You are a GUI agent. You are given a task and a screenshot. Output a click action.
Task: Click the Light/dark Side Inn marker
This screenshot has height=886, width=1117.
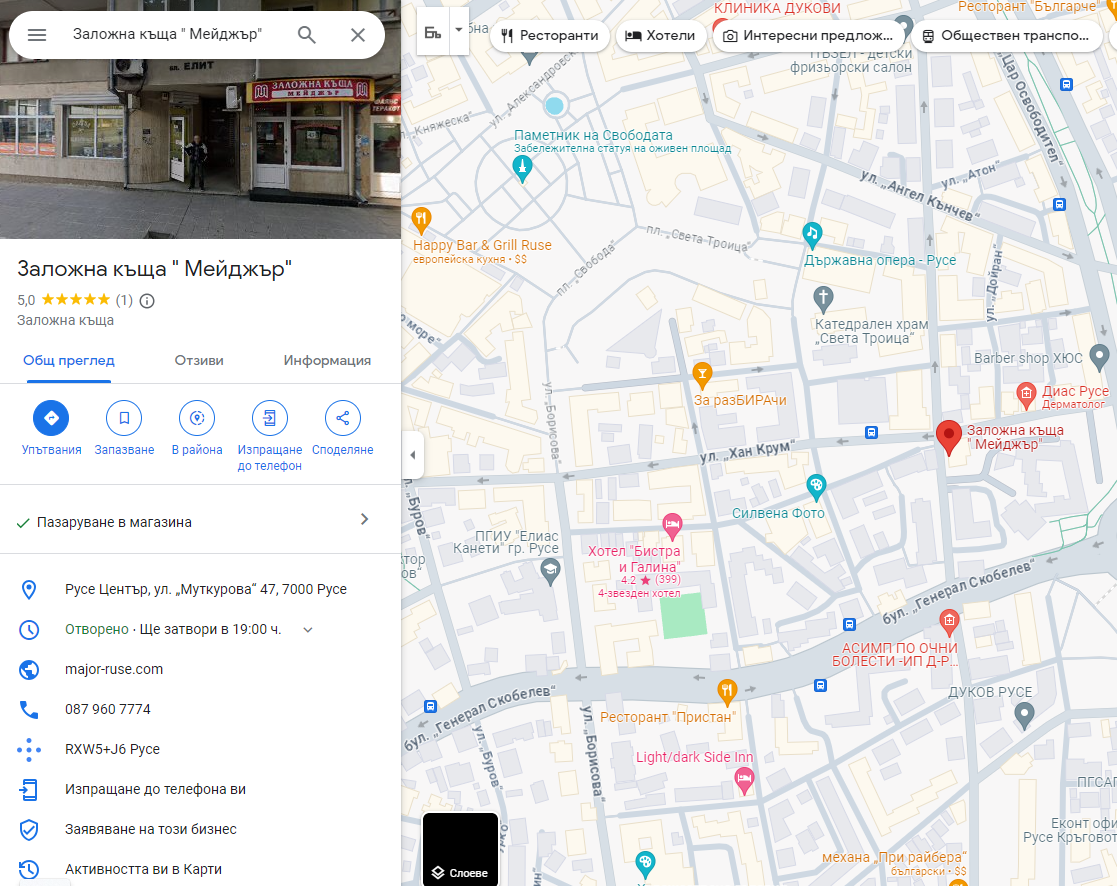[x=744, y=781]
